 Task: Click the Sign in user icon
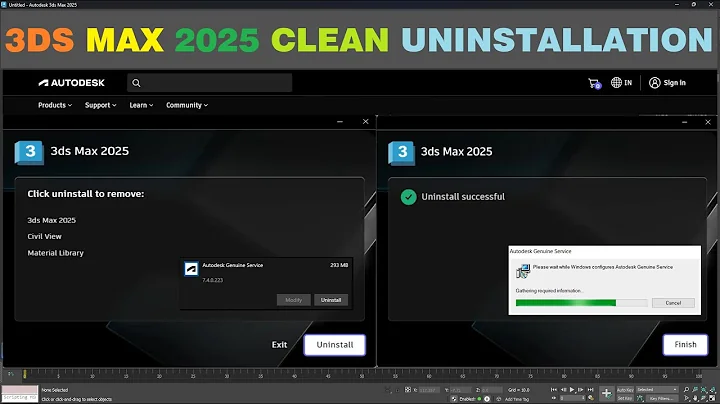(x=654, y=83)
